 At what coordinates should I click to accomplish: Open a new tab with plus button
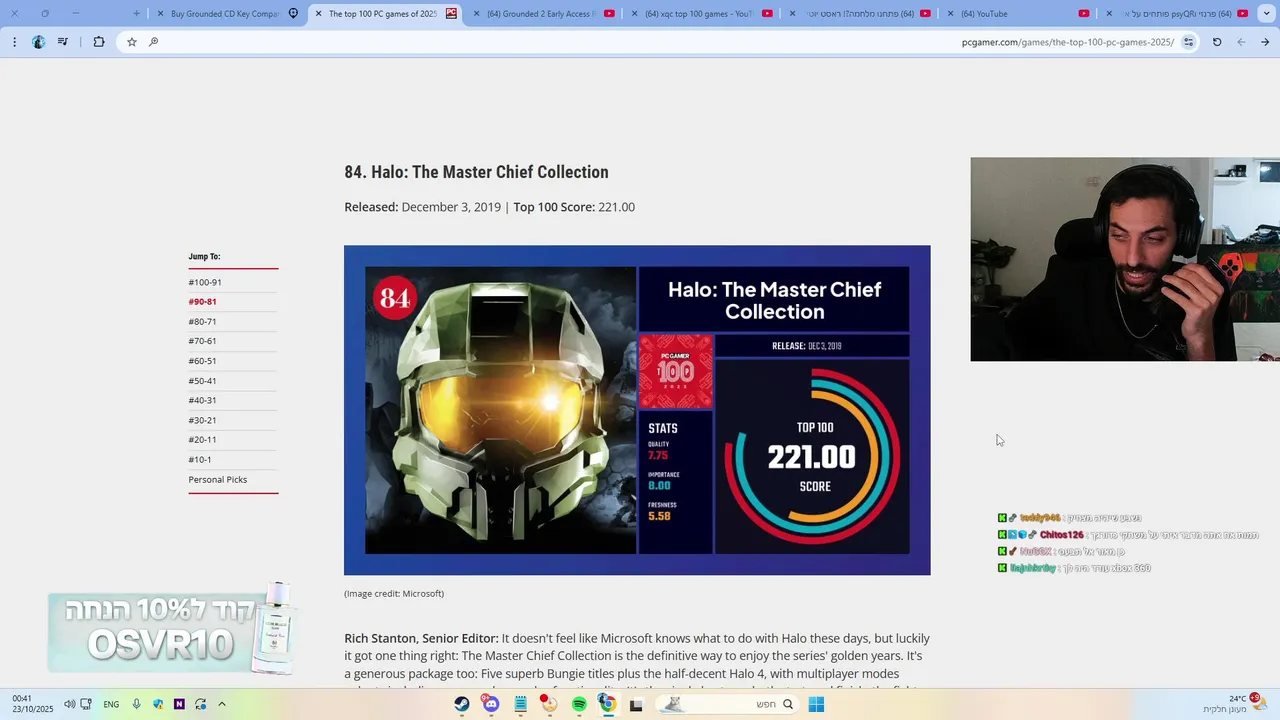click(x=136, y=14)
